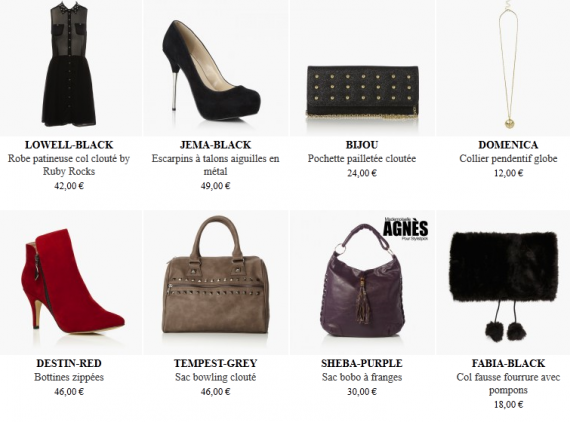The height and width of the screenshot is (422, 570).
Task: Select the 'Sac bobo à franges' description
Action: click(362, 377)
